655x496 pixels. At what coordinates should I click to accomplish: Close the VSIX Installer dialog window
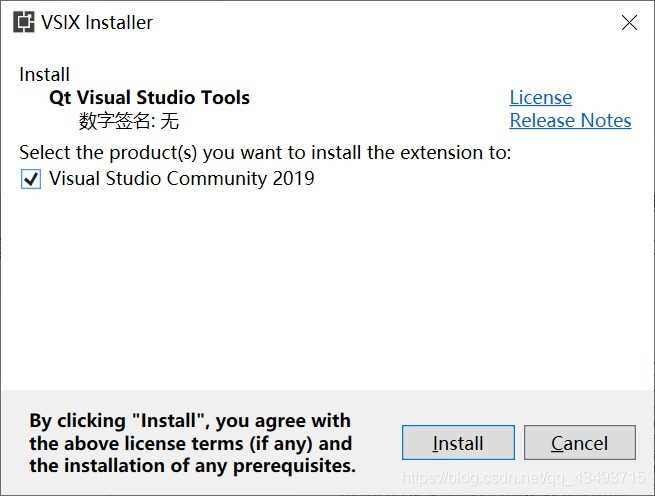629,22
